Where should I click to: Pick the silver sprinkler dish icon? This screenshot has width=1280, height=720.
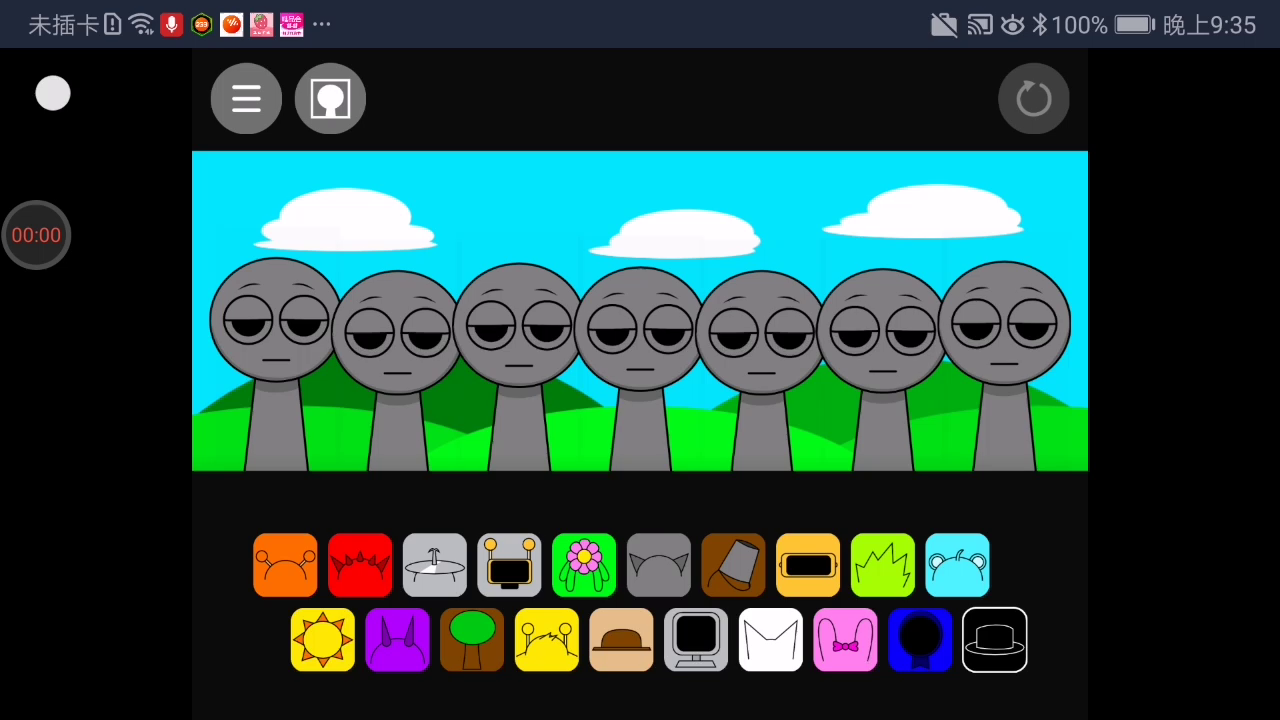(434, 565)
